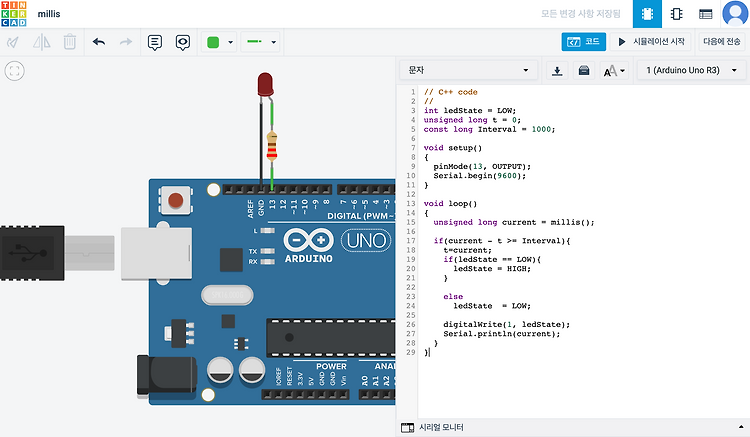Select the red LED component

(x=265, y=84)
